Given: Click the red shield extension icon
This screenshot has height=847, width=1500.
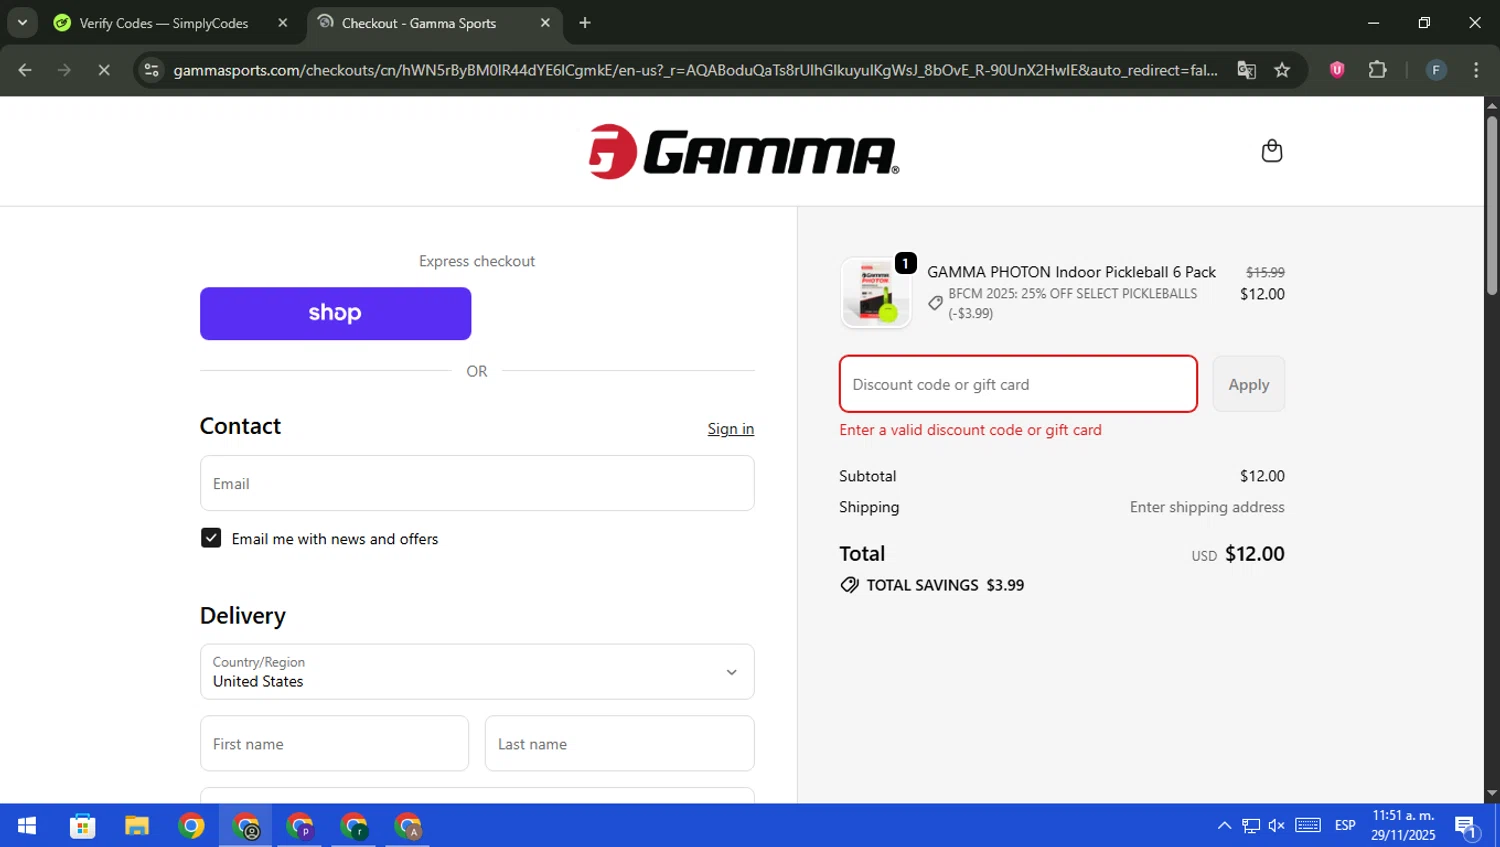Looking at the screenshot, I should tap(1337, 70).
